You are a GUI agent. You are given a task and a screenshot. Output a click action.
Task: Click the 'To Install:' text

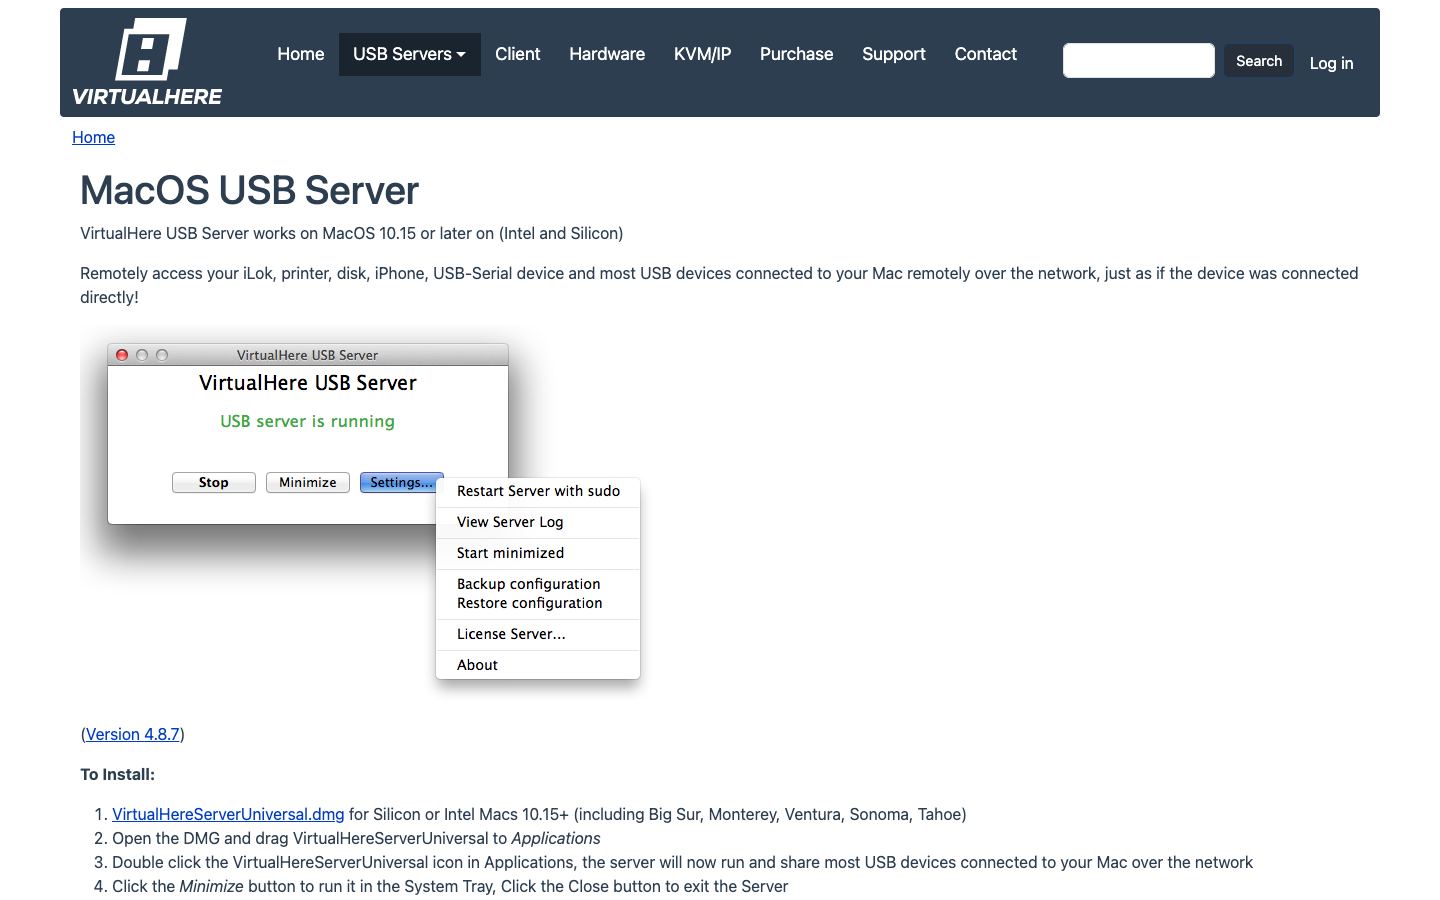(118, 774)
